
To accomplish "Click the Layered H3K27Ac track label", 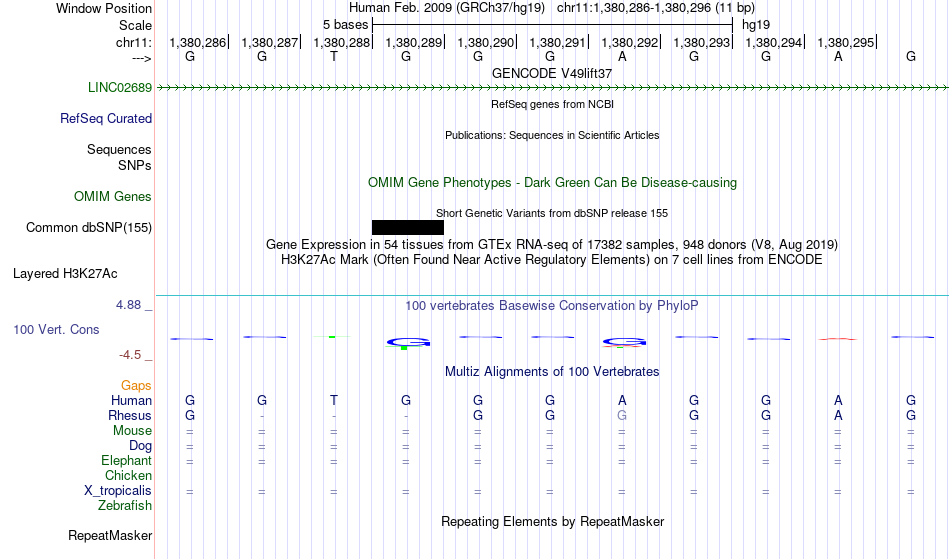I will coord(65,274).
